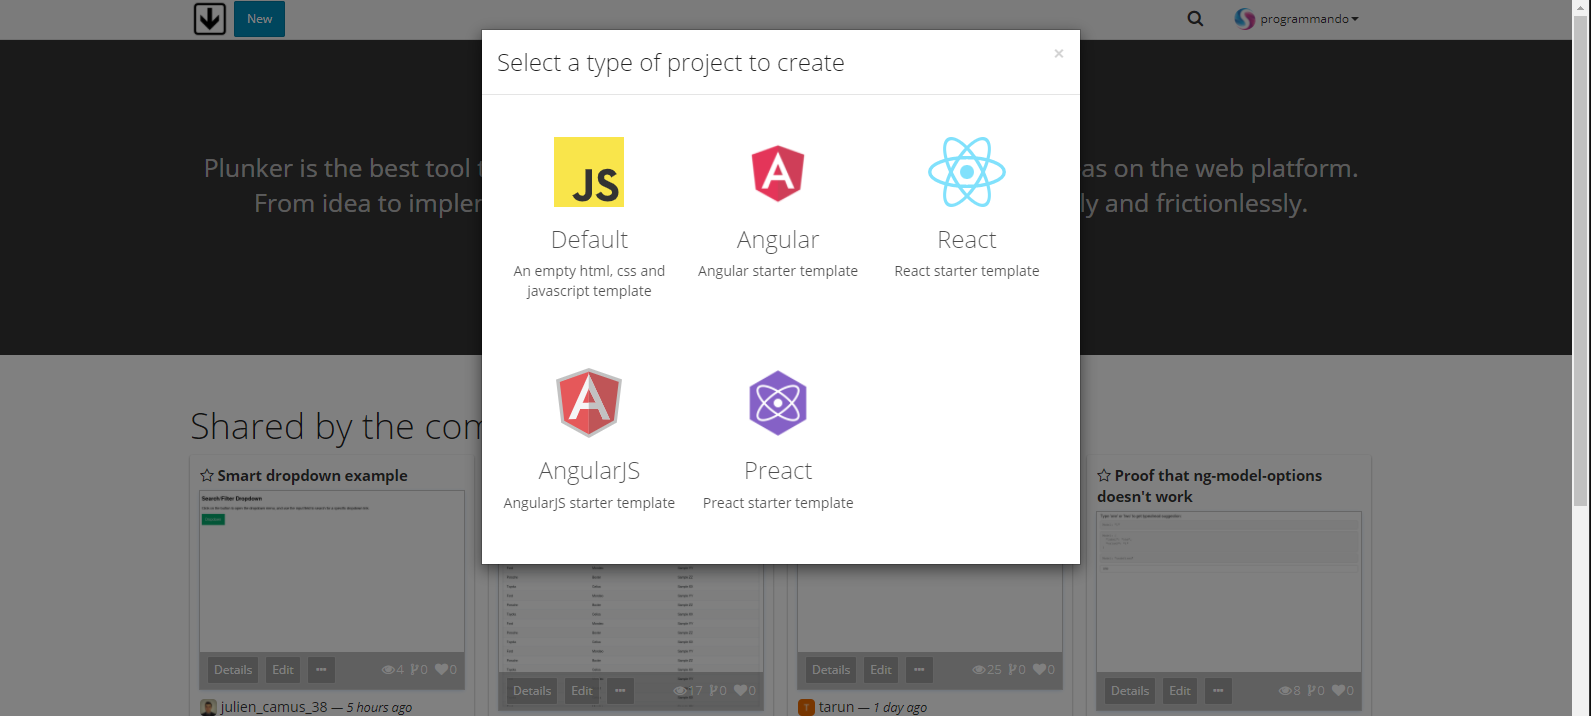Click tarun's orange avatar icon
Image resolution: width=1591 pixels, height=716 pixels.
(x=806, y=707)
